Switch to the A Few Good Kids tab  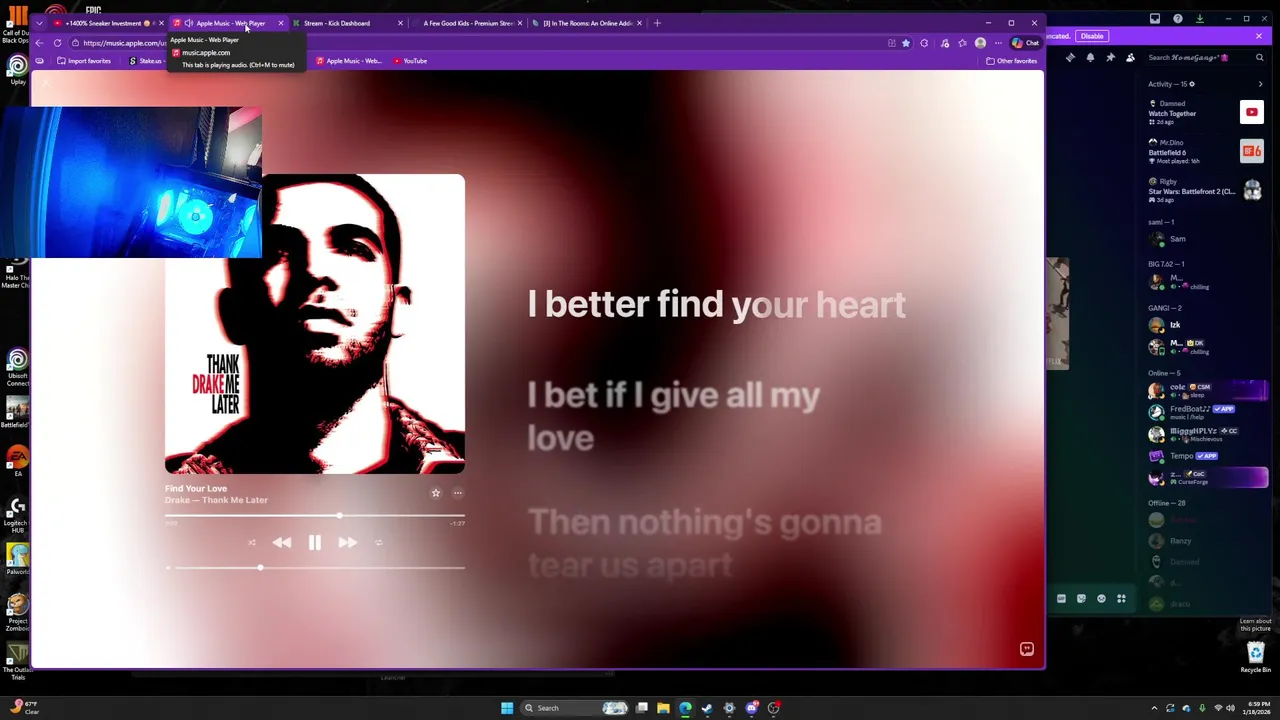point(465,23)
